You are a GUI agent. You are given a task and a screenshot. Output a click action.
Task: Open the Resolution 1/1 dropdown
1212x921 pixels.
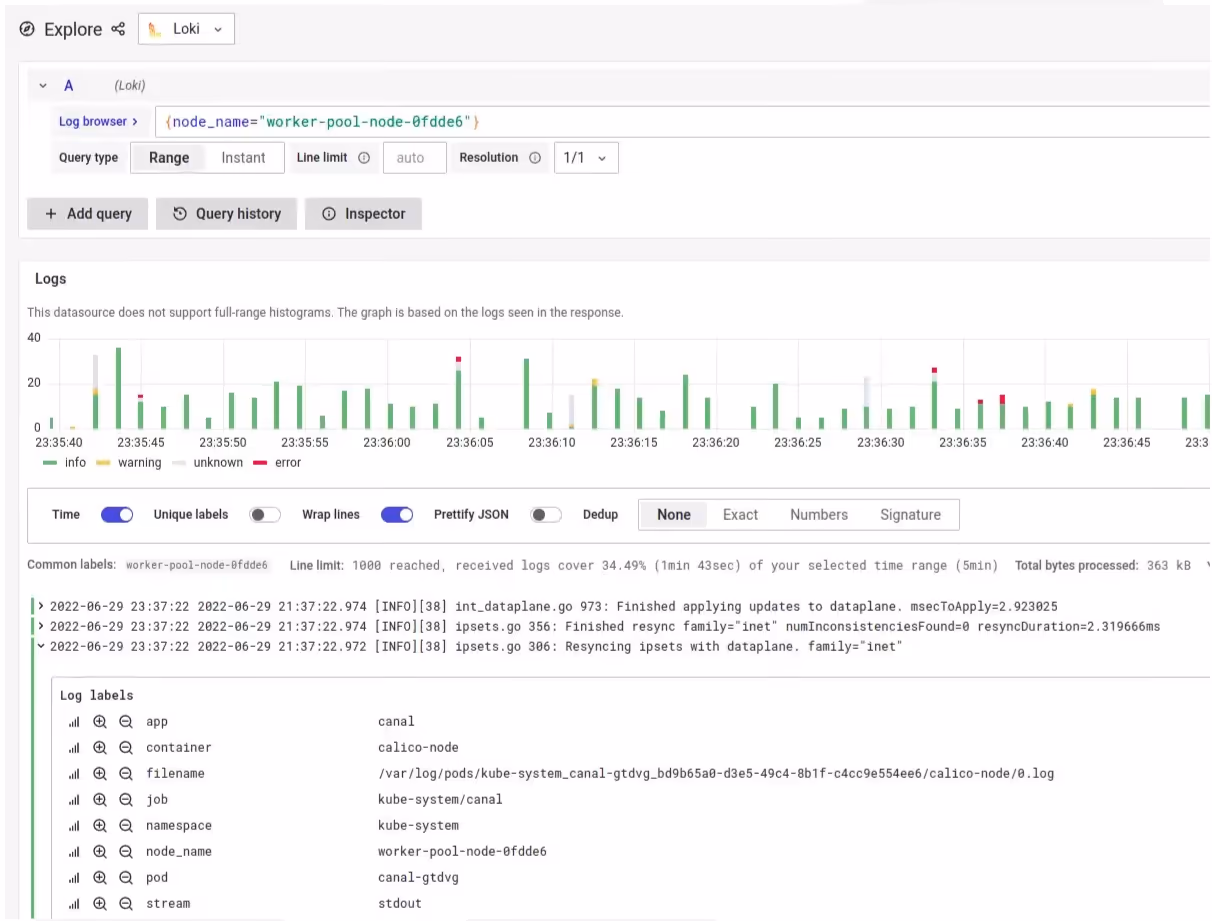[586, 158]
